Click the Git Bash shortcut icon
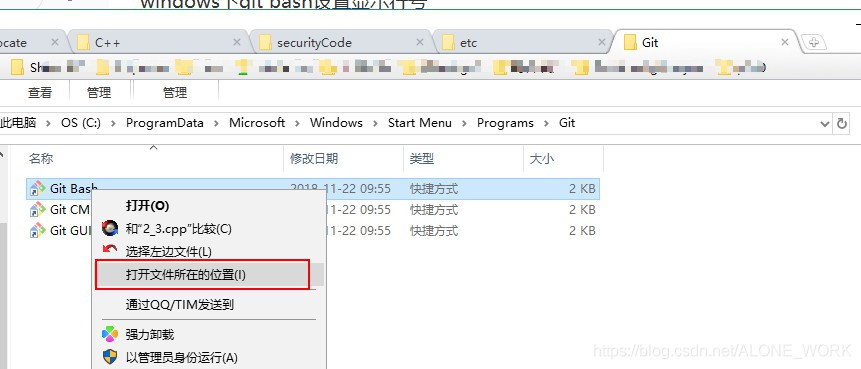Screen dimensions: 861x369 point(37,189)
